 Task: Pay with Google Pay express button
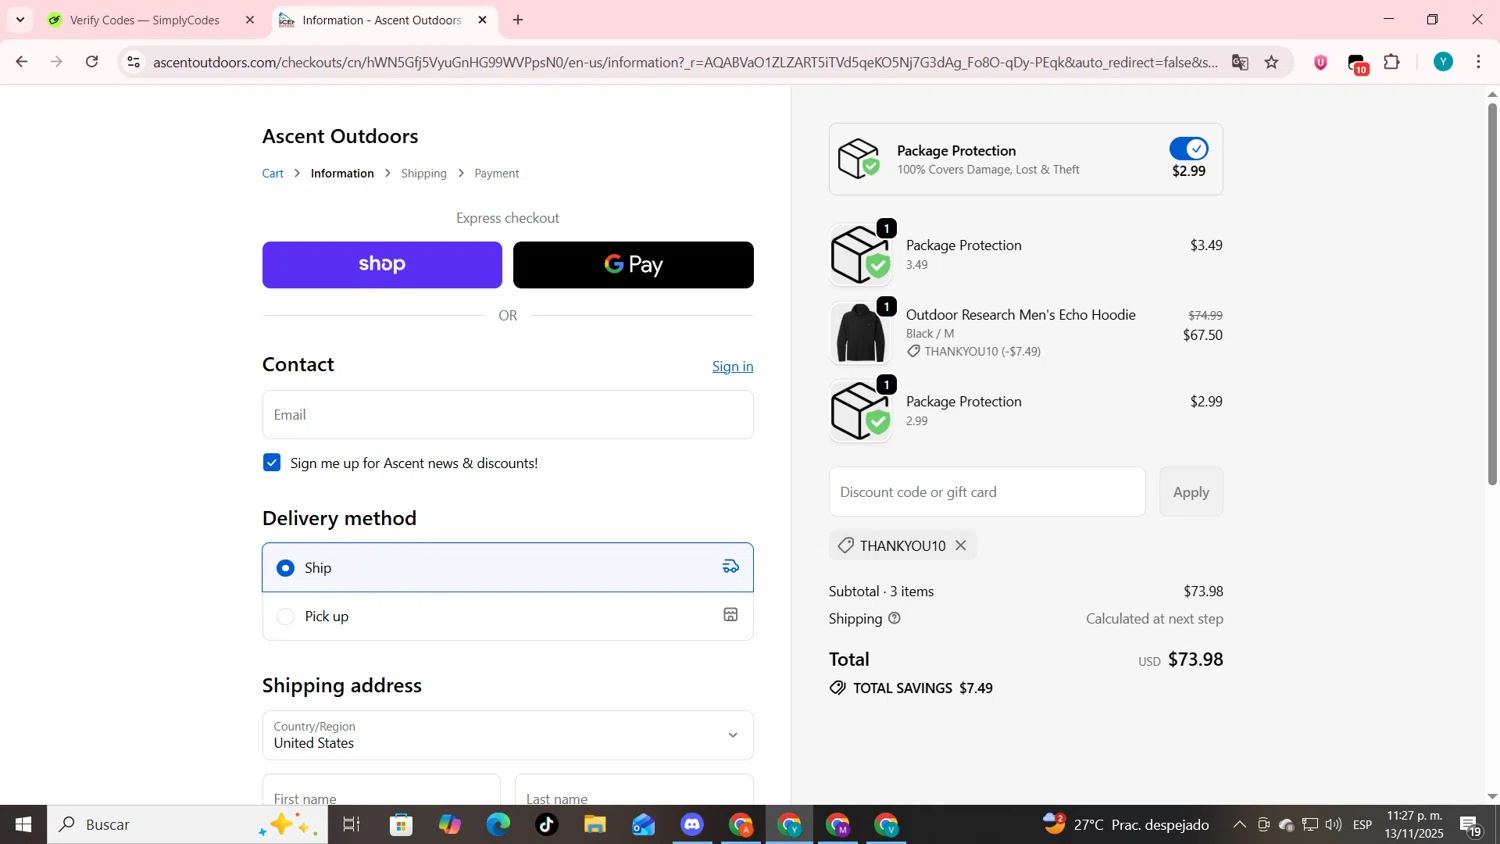click(x=633, y=265)
